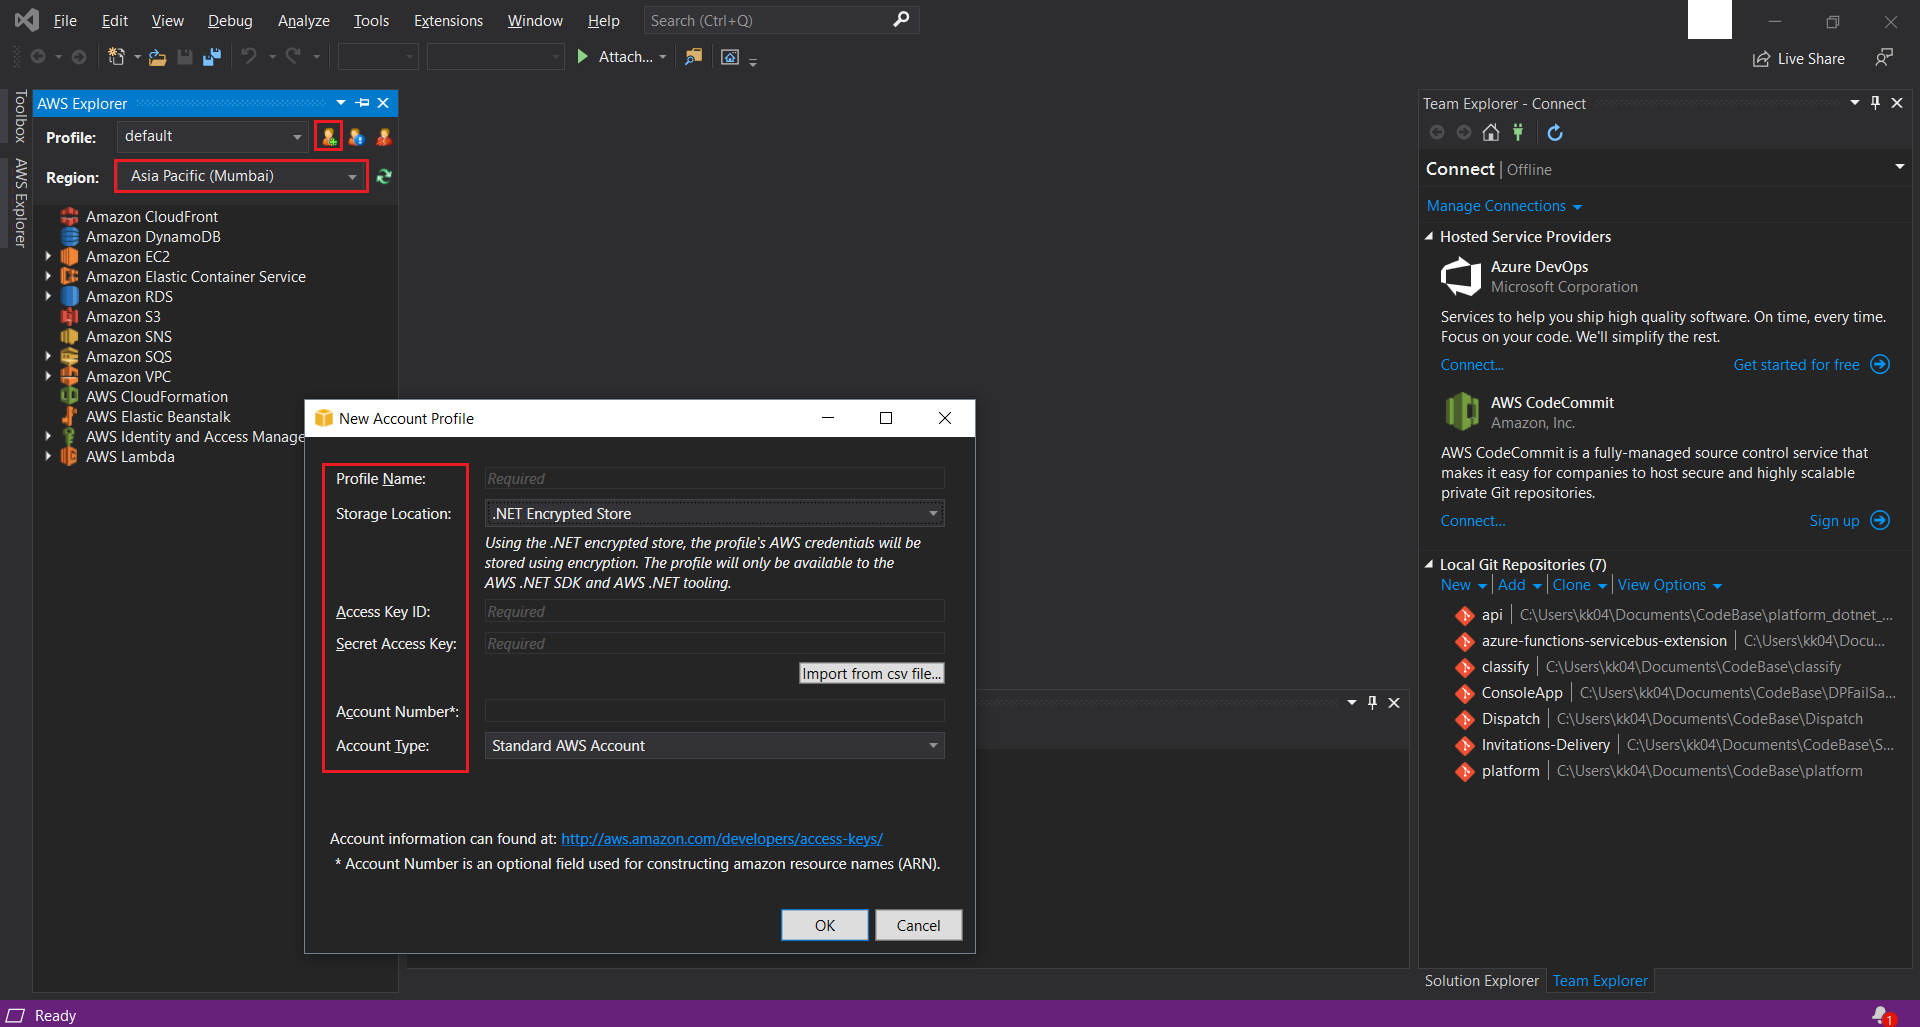Expand the AWS Lambda tree node
This screenshot has height=1027, width=1920.
pyautogui.click(x=48, y=457)
